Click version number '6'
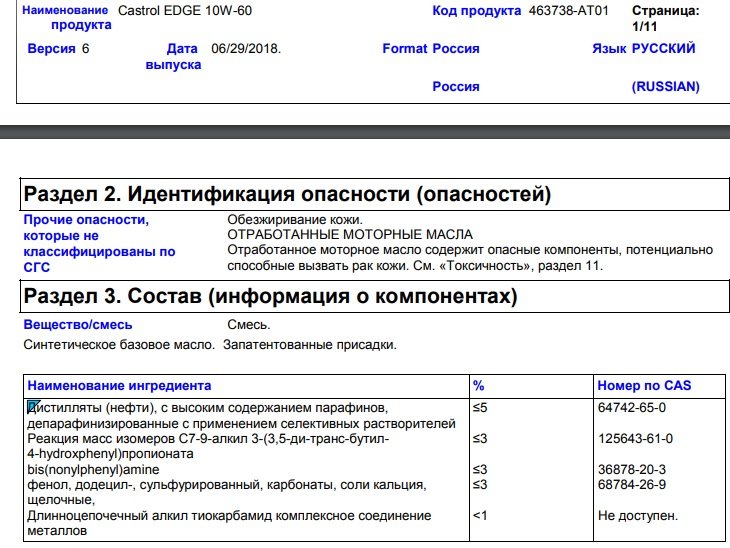Screen dimensions: 730x548 [x=85, y=48]
